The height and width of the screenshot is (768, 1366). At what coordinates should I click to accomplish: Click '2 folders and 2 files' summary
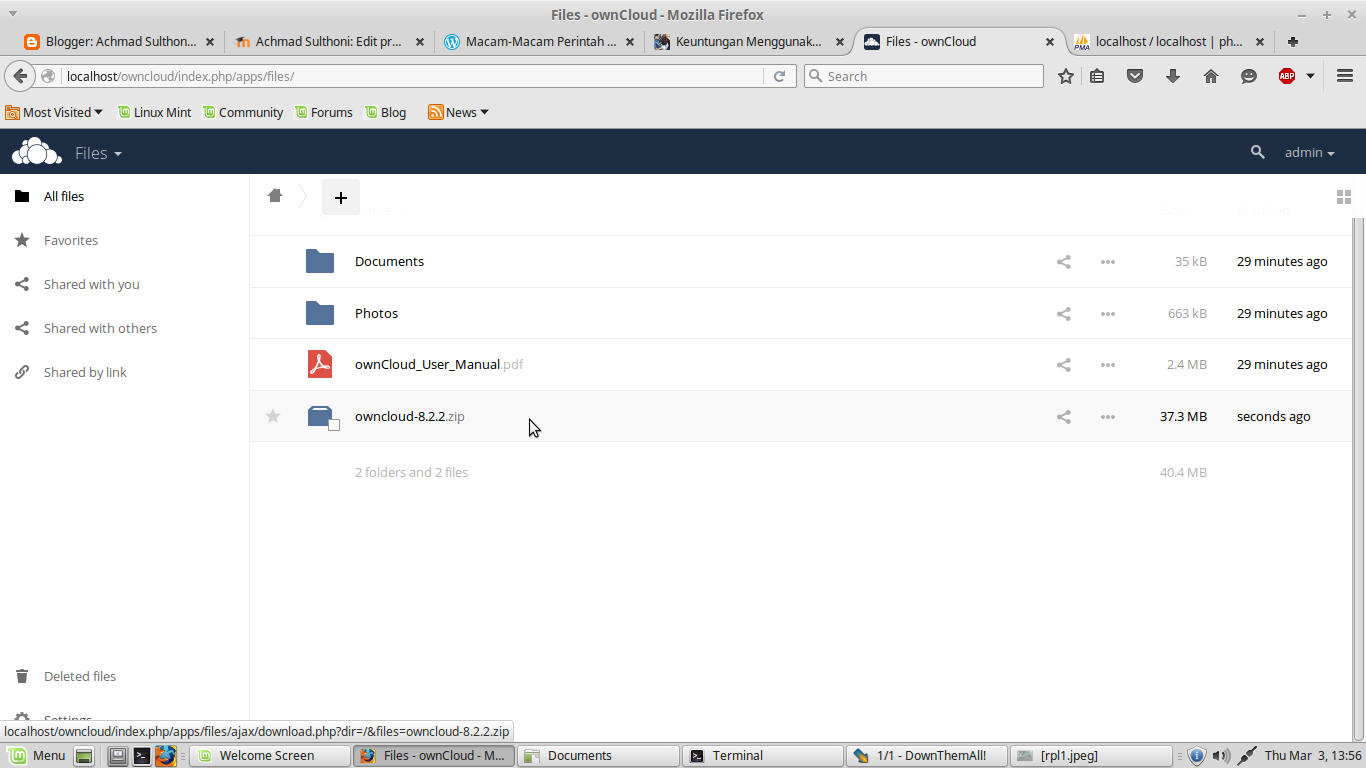(411, 472)
